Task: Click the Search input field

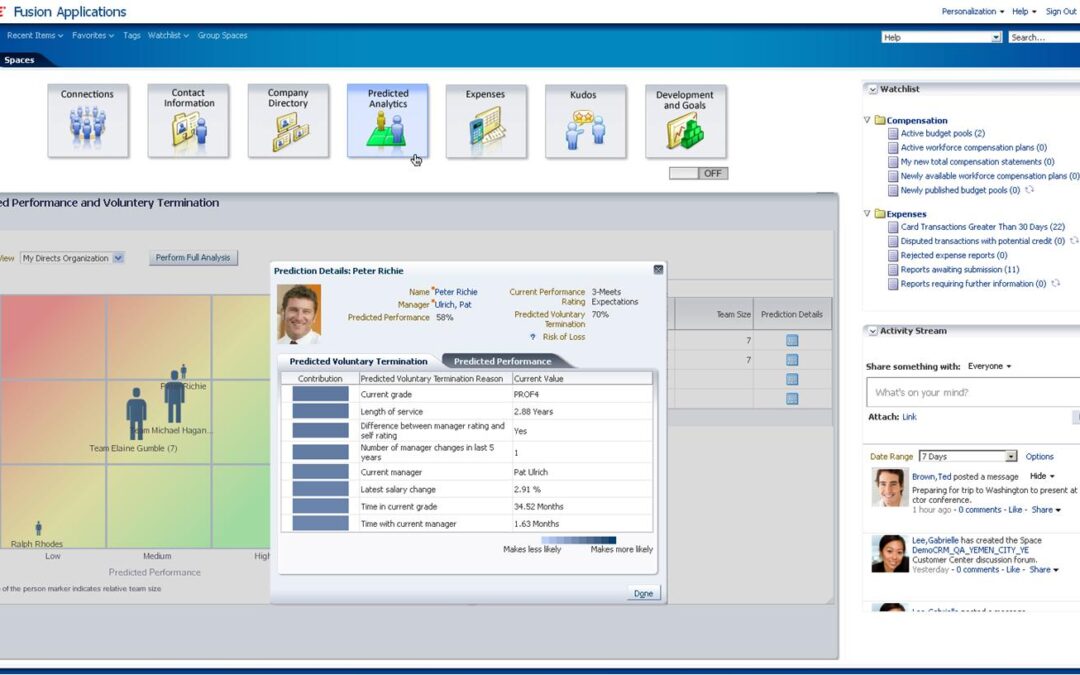Action: click(x=1044, y=37)
